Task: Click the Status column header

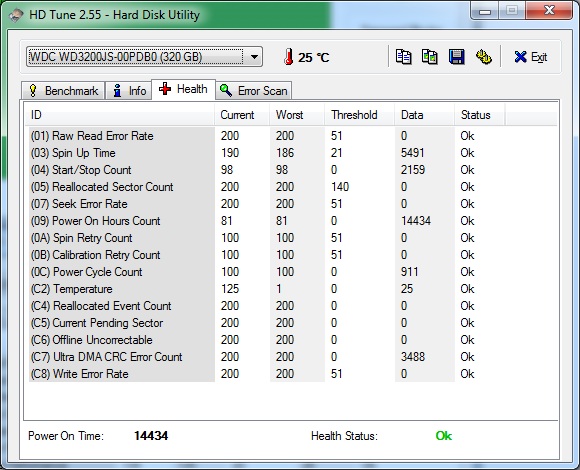Action: coord(479,115)
